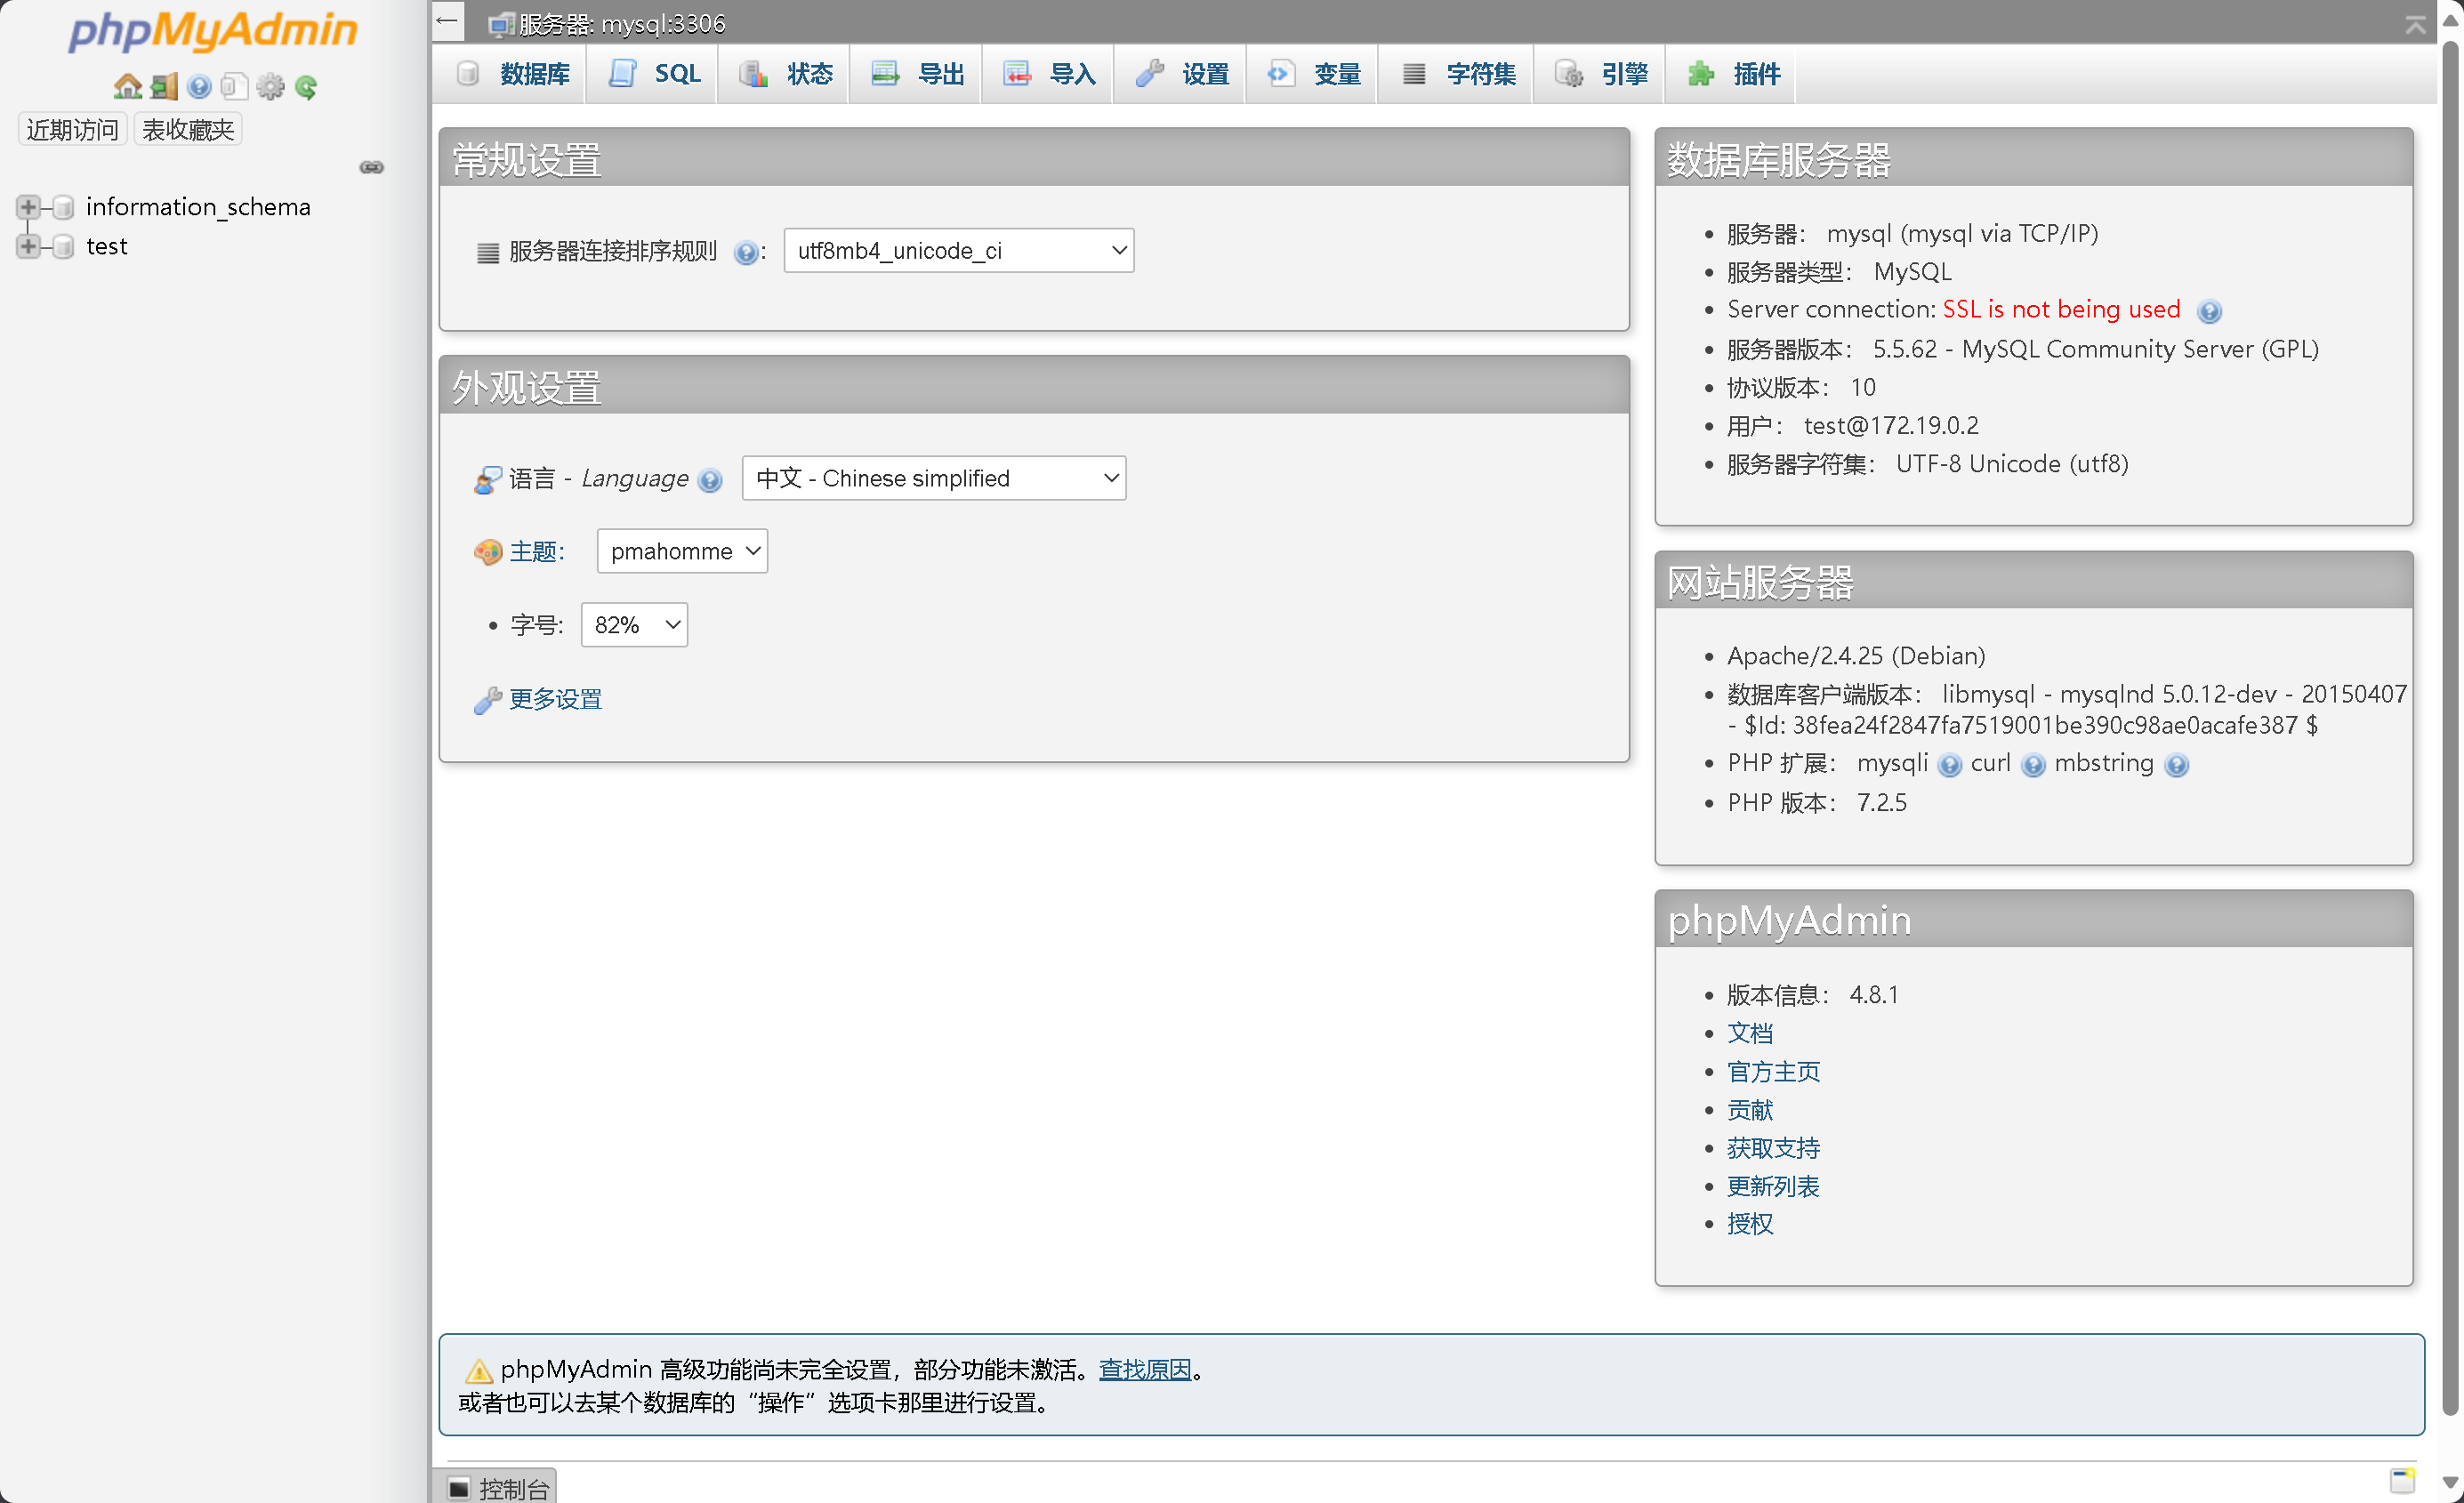Open phpMyAdmin documentation icon in sidebar
Screen dimensions: 2464x1503
click(x=199, y=87)
